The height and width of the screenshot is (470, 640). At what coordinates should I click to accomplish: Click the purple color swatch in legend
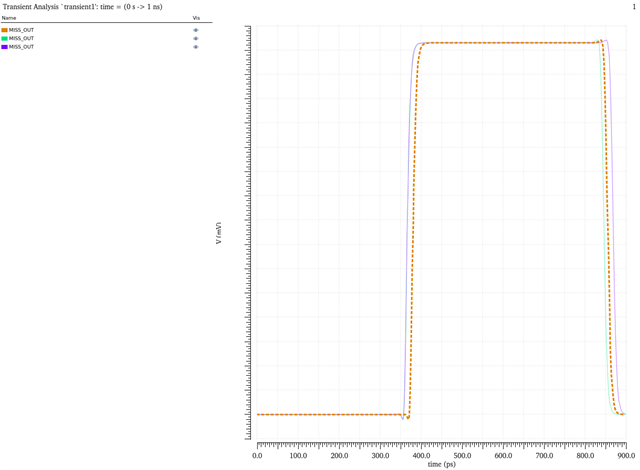(5, 47)
